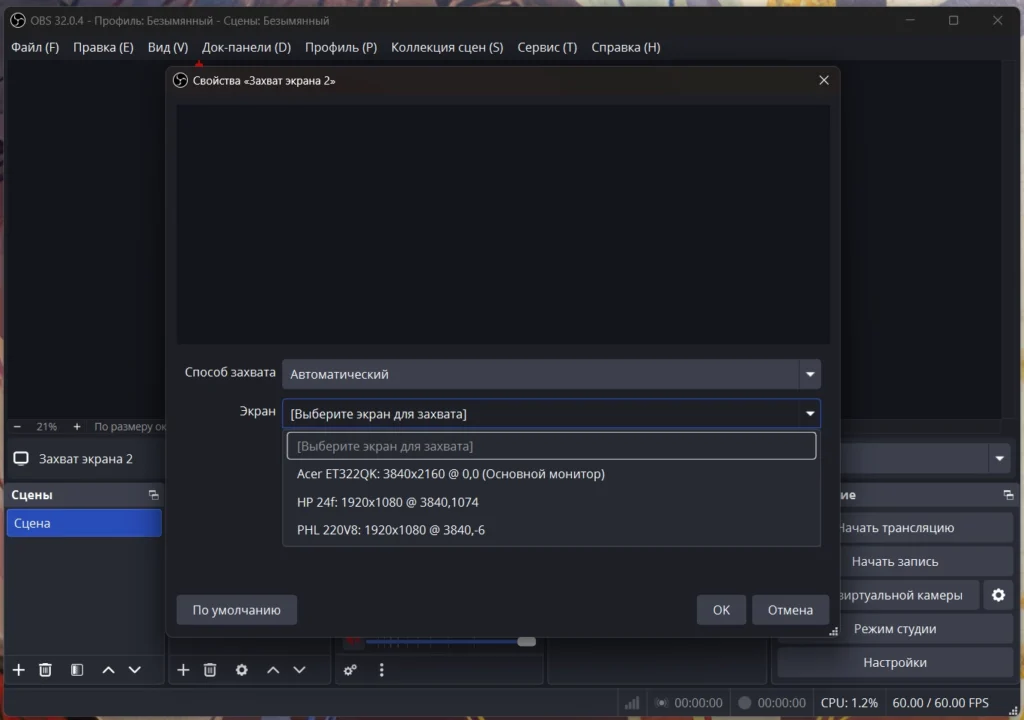Click По умолчанию to reset defaults
This screenshot has width=1024, height=720.
236,609
